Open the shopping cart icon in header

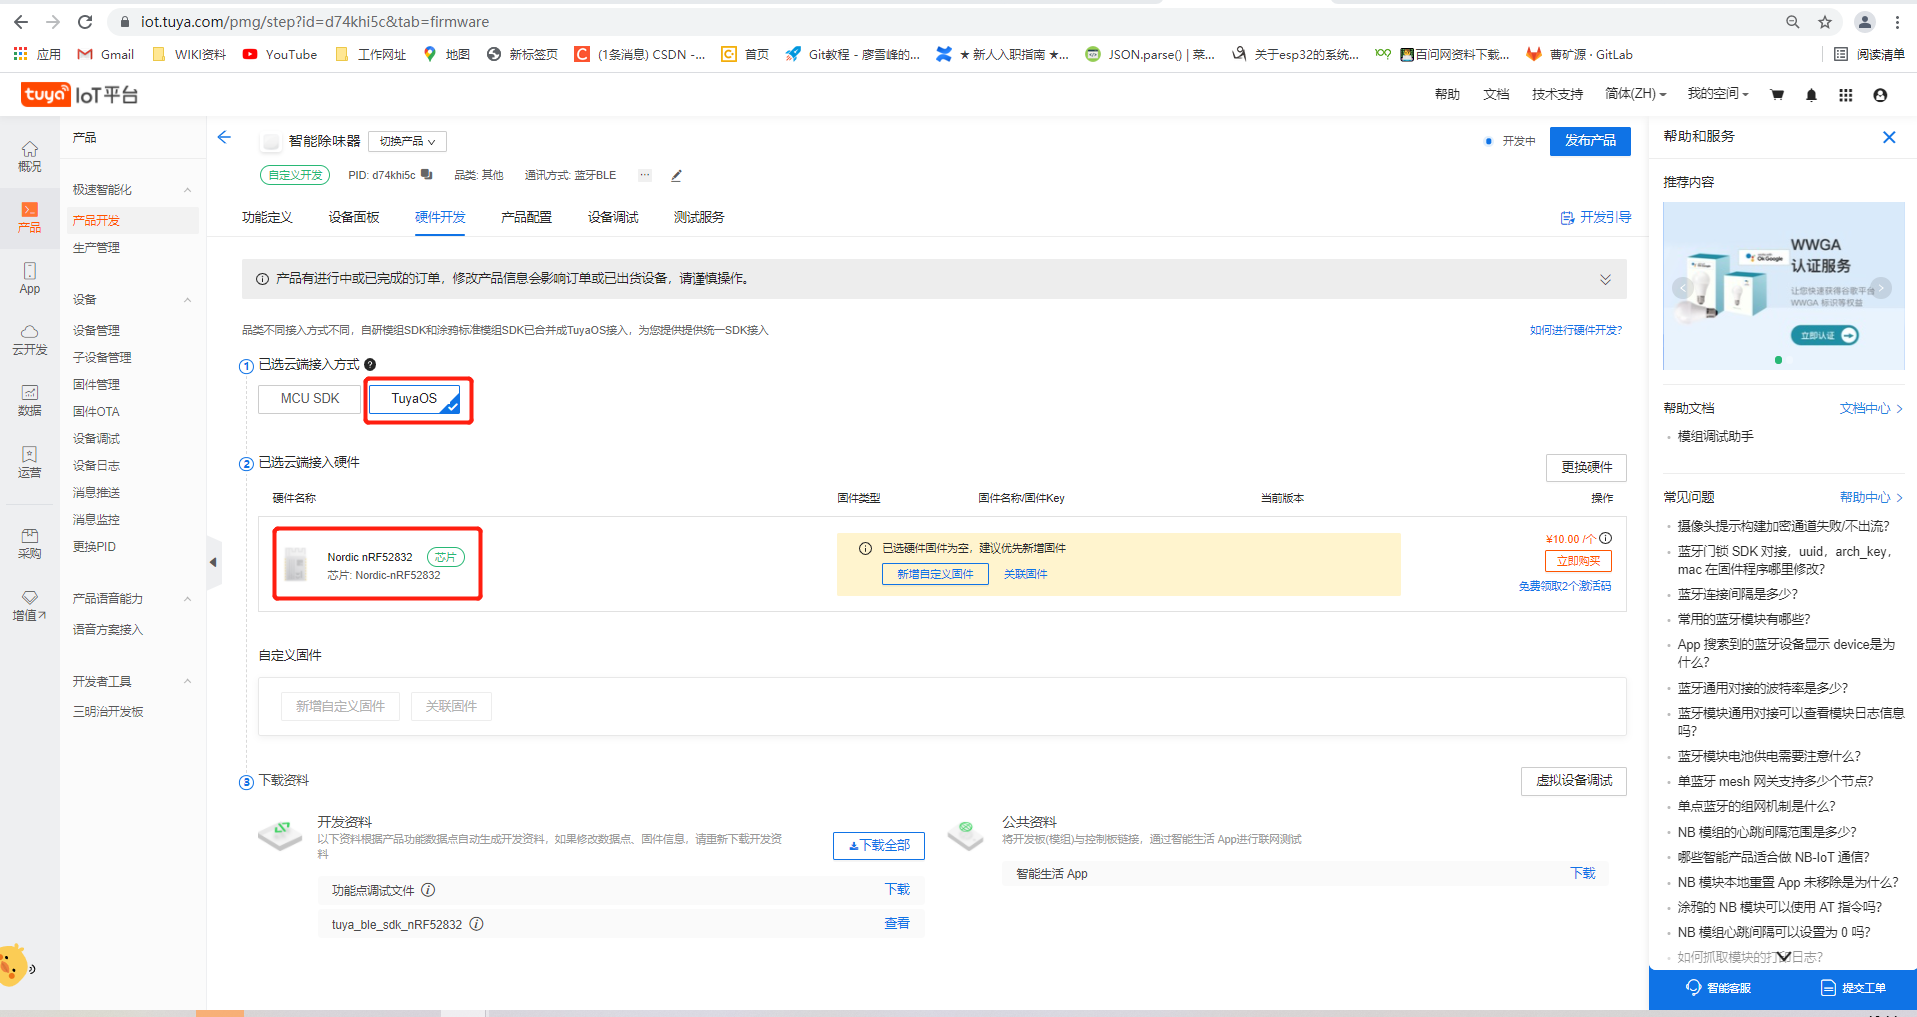(1777, 95)
